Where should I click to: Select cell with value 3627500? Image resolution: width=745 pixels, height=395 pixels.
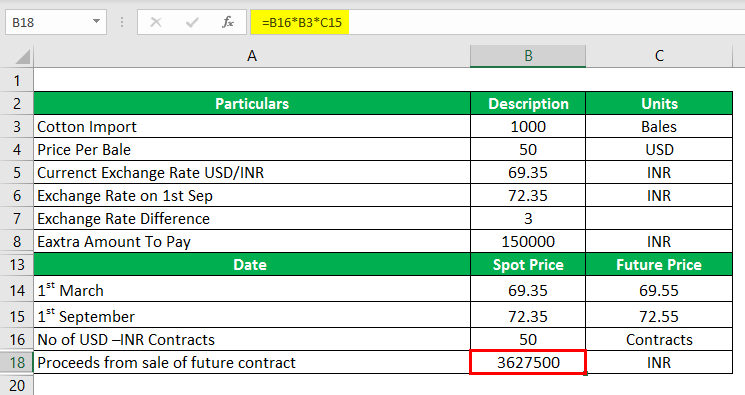tap(528, 362)
